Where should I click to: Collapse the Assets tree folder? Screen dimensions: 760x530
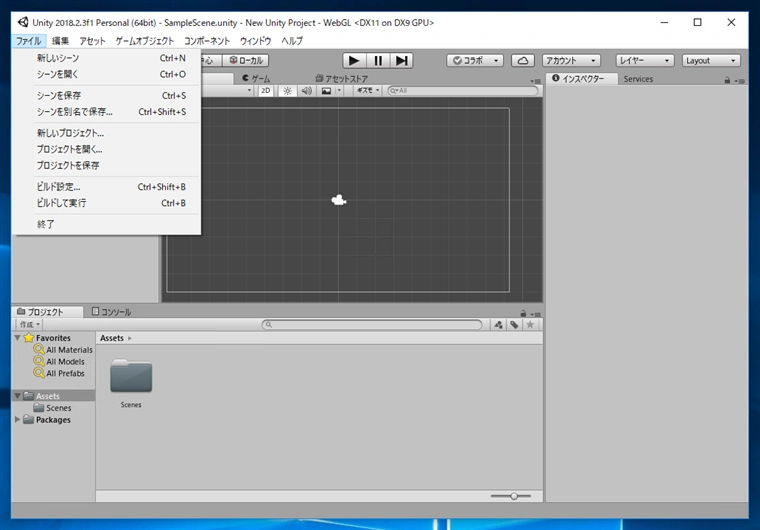coord(17,396)
